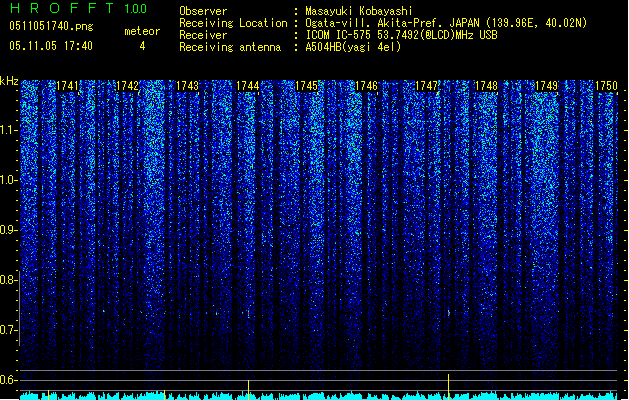The image size is (629, 400).
Task: Click the 1.0 kHz frequency label
Action: point(8,180)
